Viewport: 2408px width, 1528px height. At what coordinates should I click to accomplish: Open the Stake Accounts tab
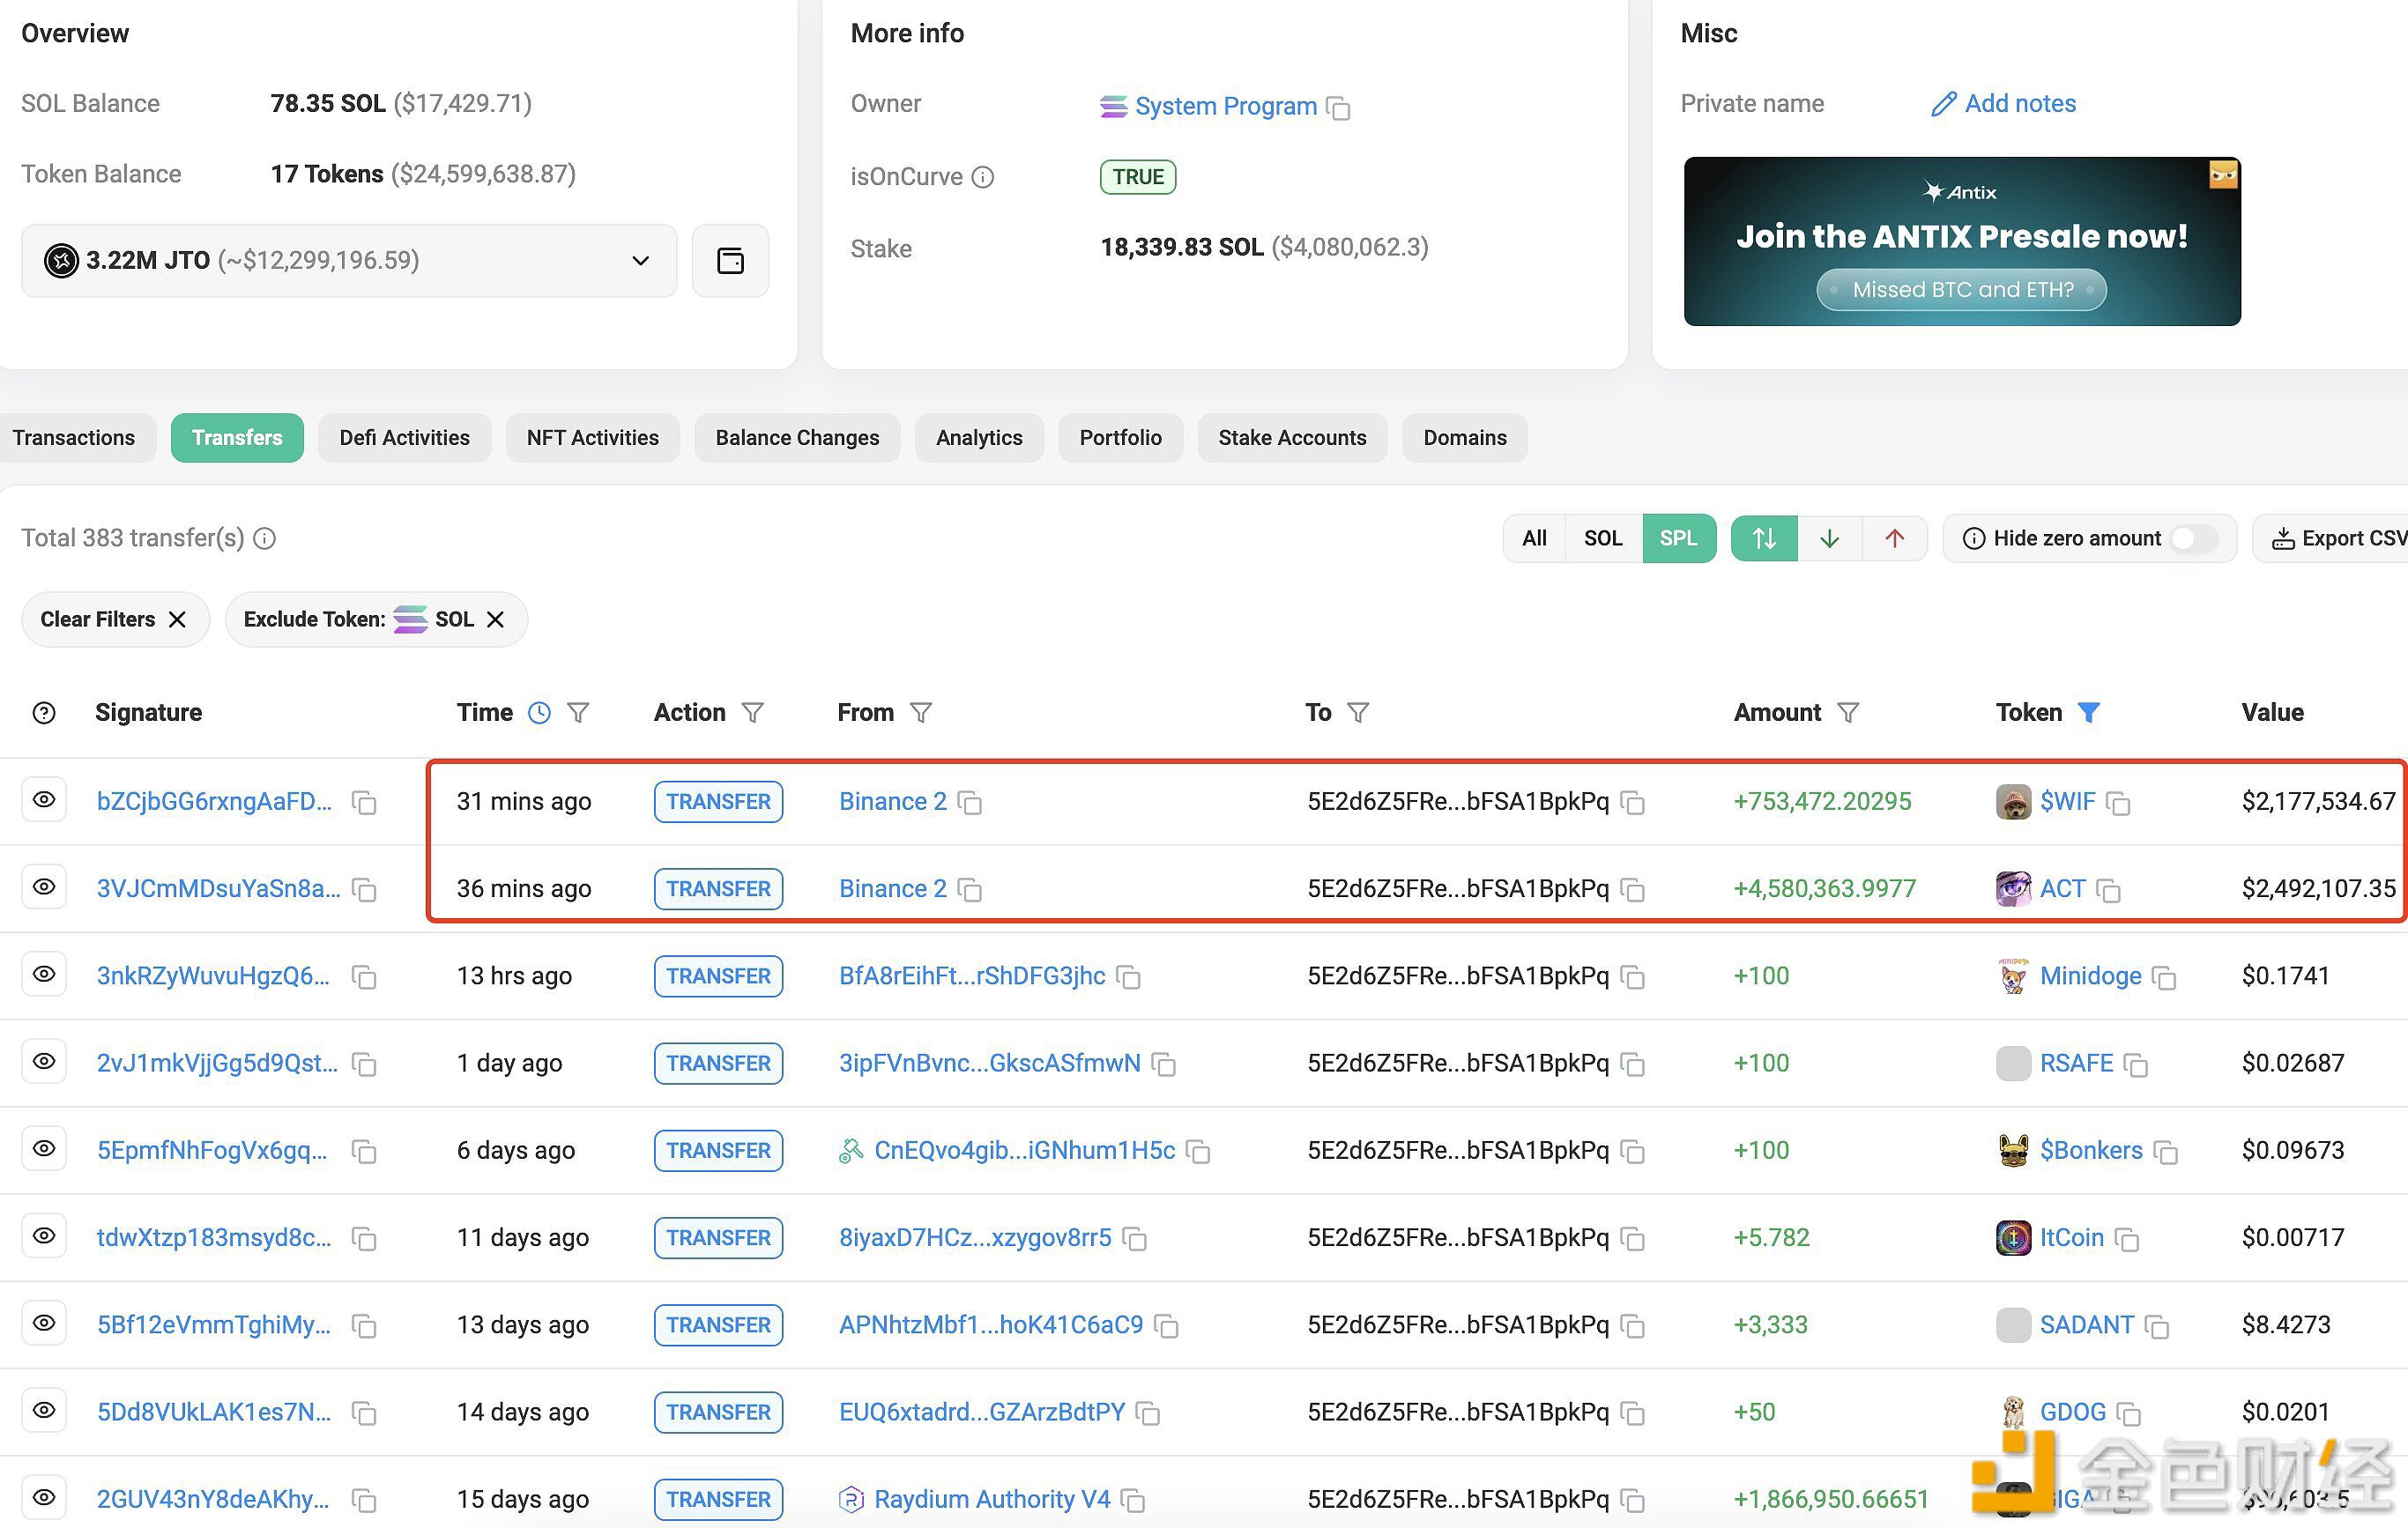(1291, 438)
